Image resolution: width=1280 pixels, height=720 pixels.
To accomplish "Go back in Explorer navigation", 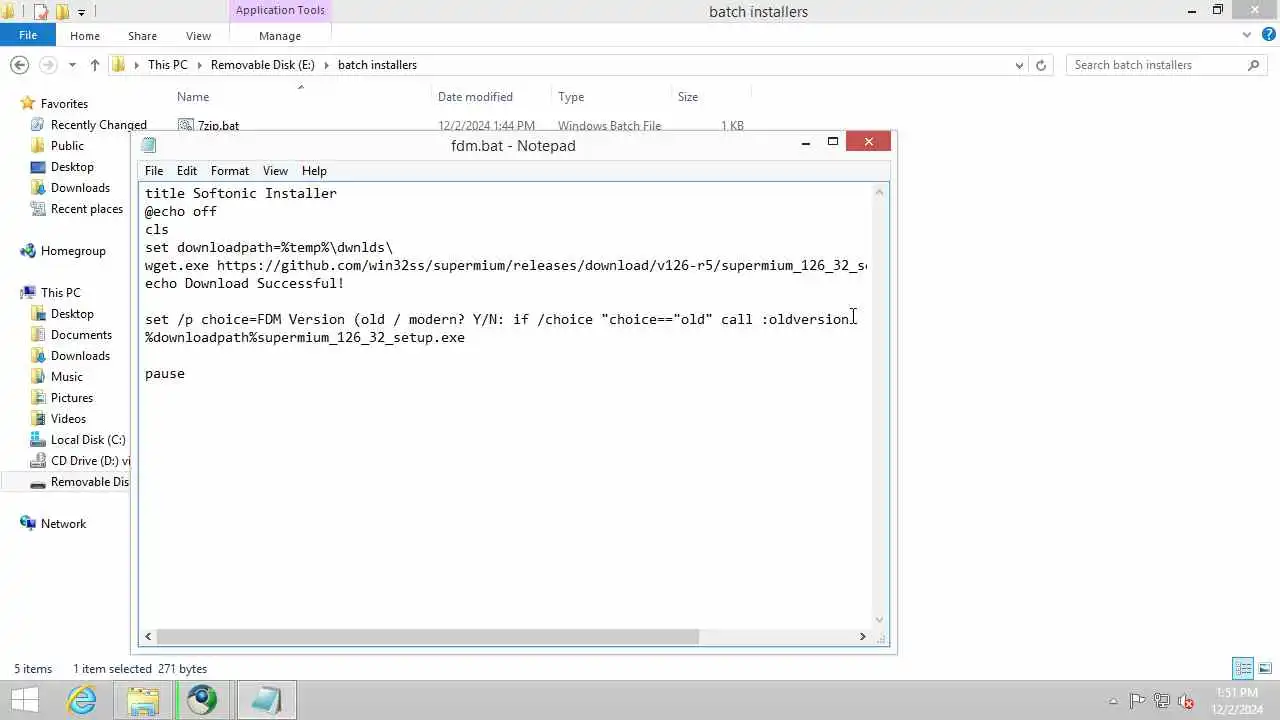I will (19, 65).
